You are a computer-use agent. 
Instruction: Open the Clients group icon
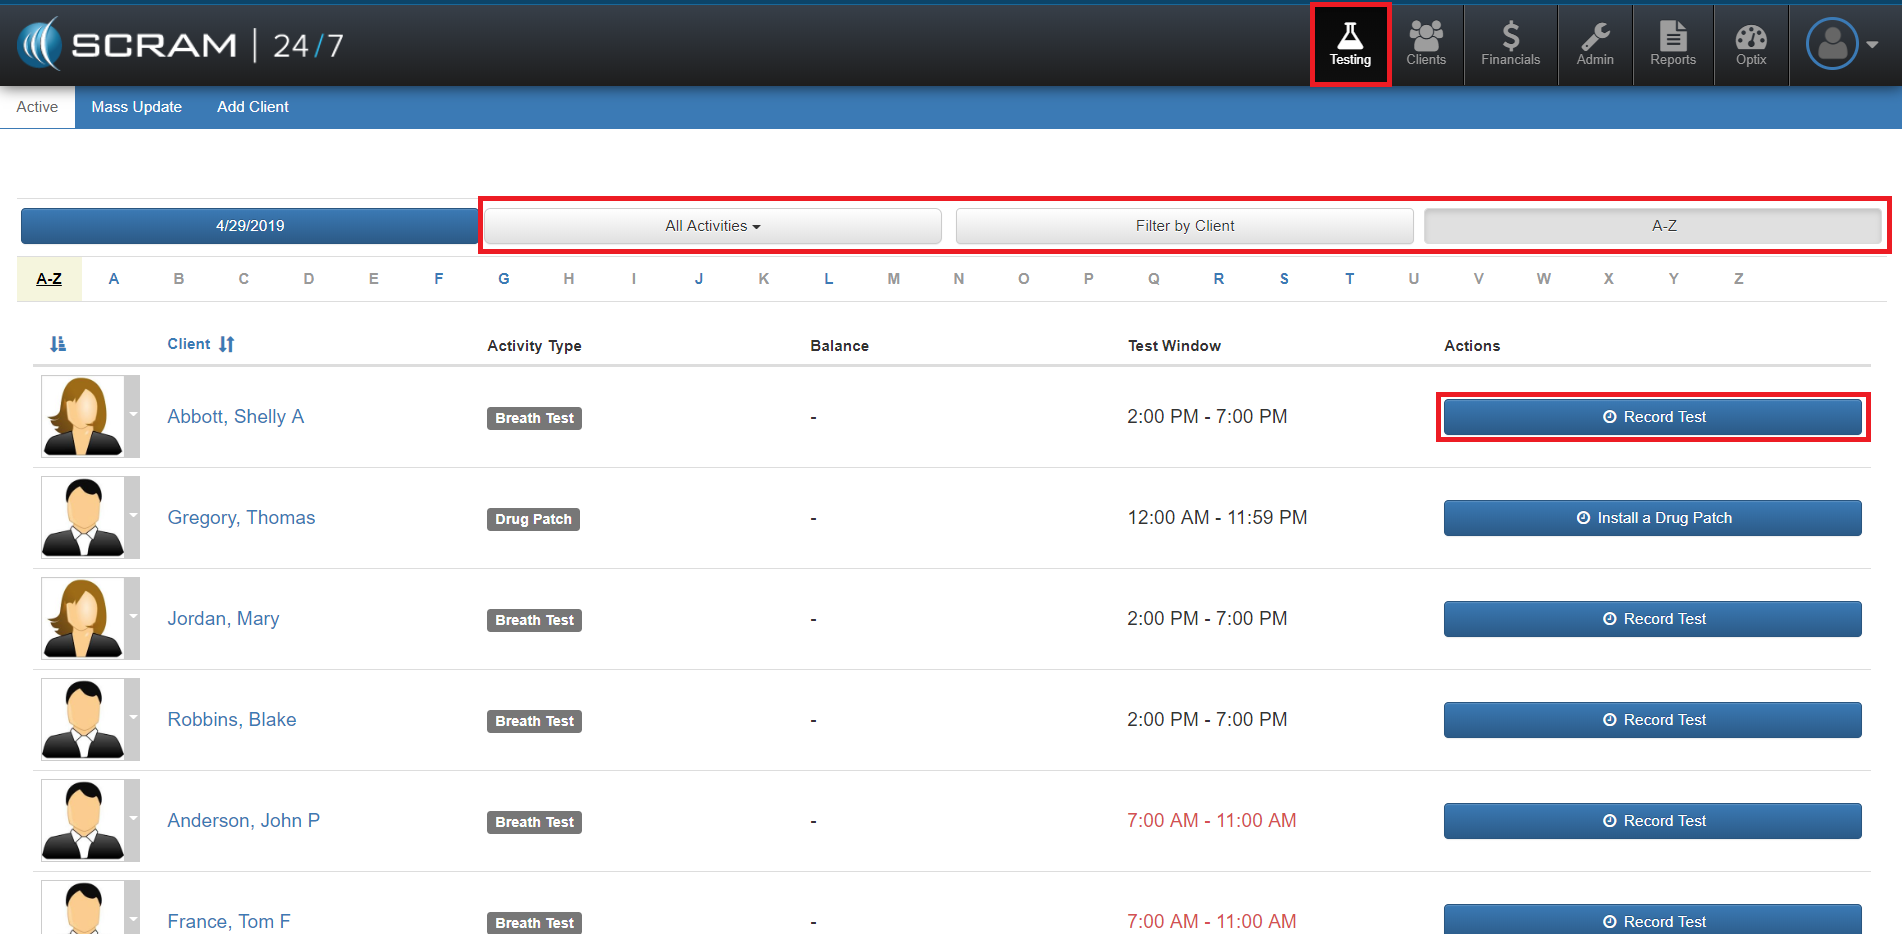pos(1425,44)
